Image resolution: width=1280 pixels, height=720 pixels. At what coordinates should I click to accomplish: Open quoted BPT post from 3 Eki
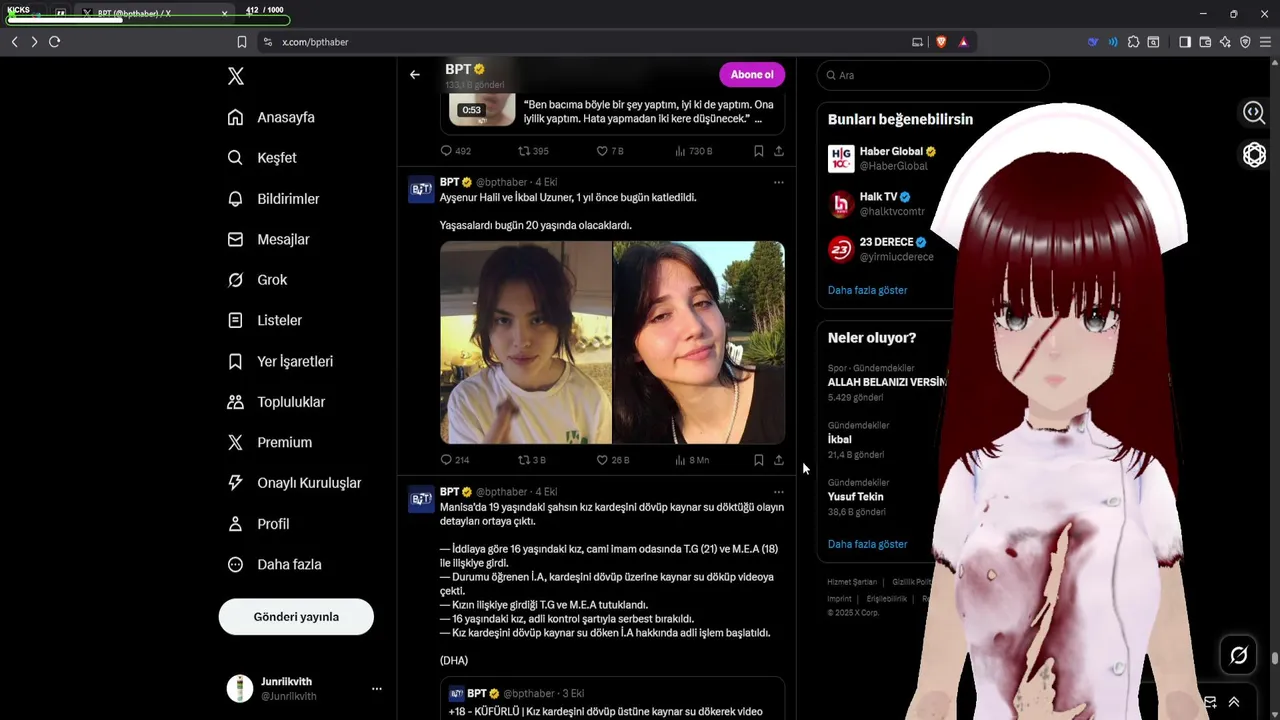click(x=612, y=699)
